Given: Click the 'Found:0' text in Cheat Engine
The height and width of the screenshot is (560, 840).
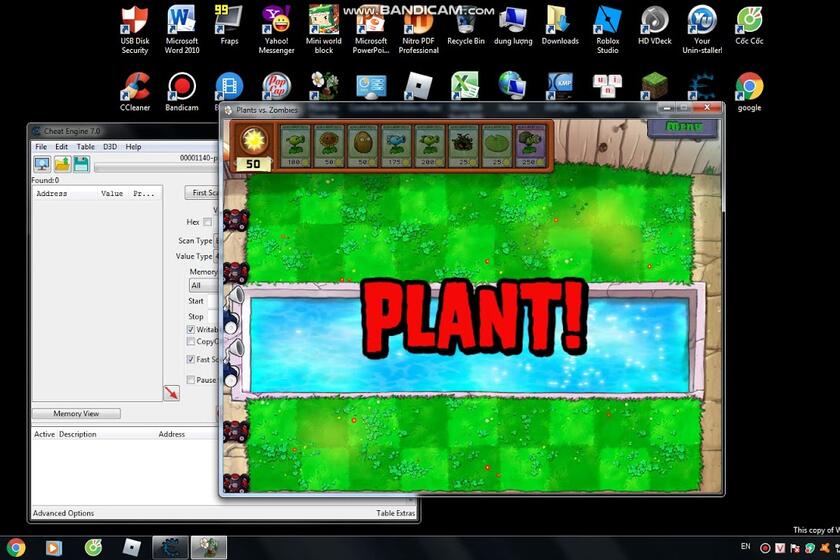Looking at the screenshot, I should pos(46,181).
